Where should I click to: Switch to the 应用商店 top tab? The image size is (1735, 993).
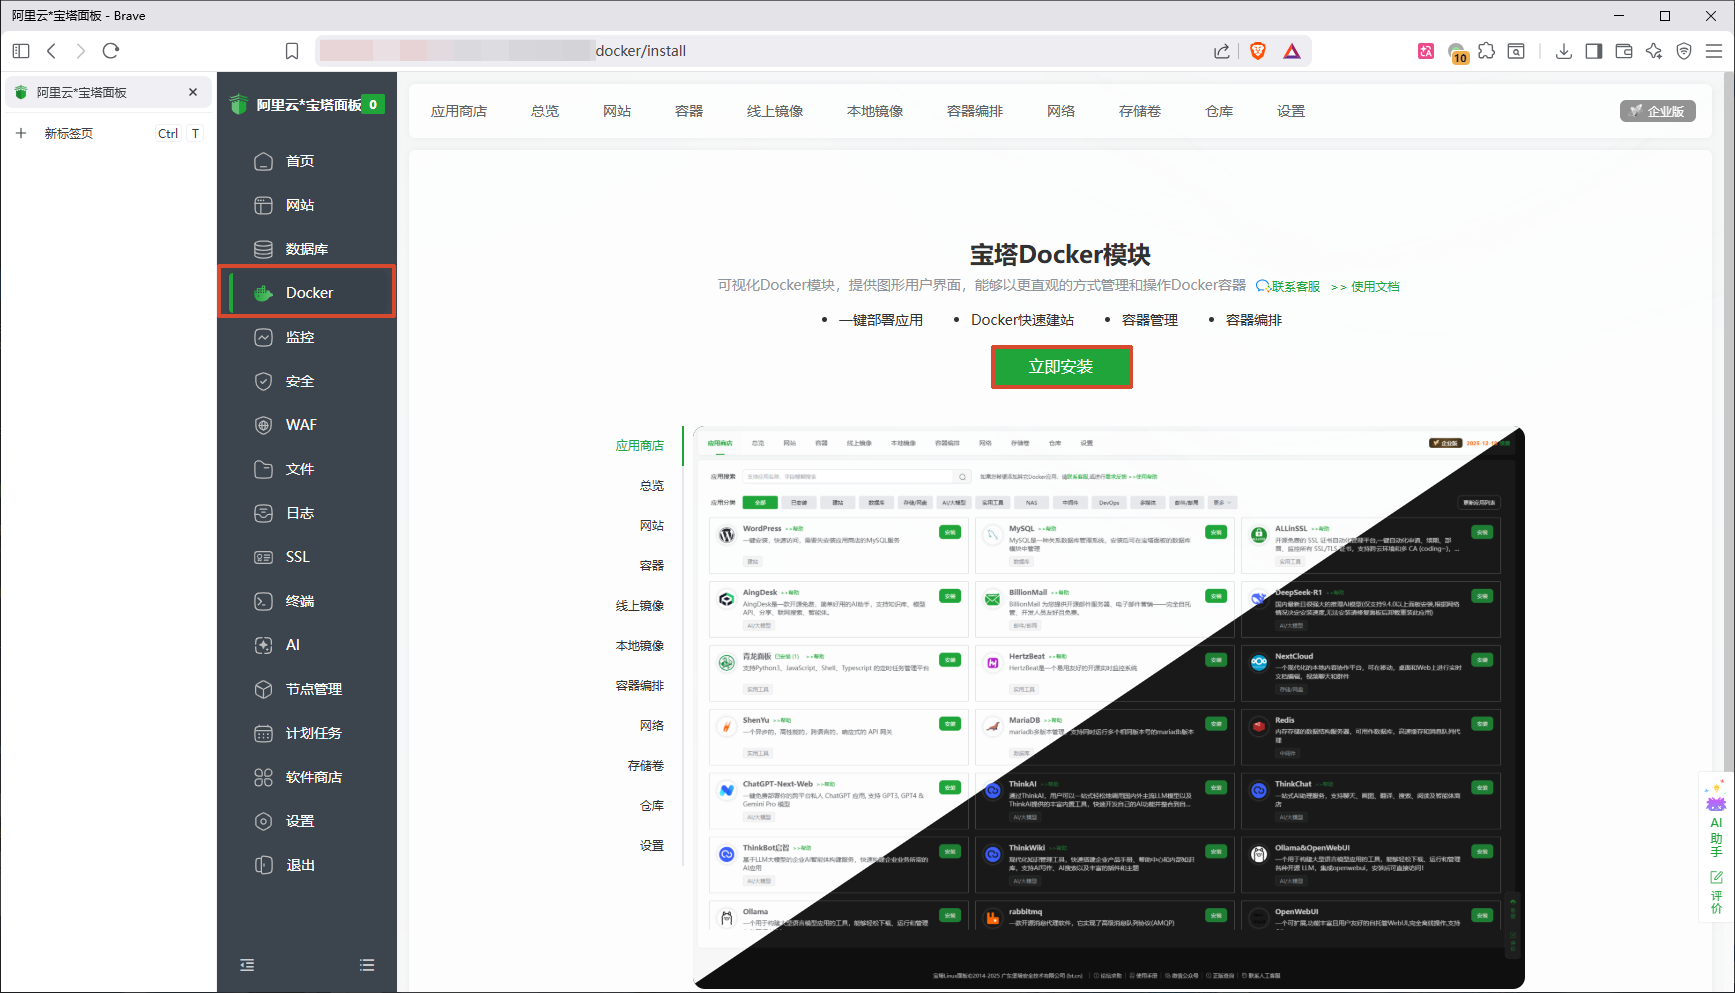[459, 111]
